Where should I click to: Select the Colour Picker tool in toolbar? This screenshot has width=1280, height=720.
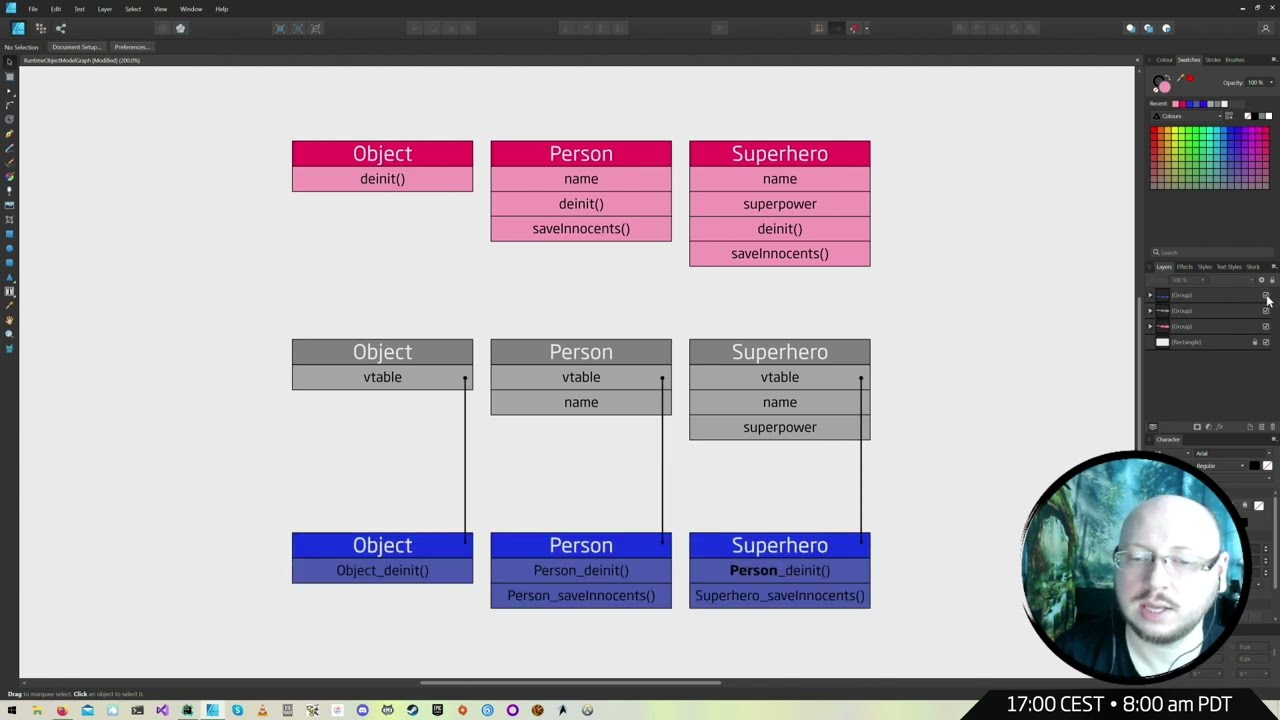(10, 306)
